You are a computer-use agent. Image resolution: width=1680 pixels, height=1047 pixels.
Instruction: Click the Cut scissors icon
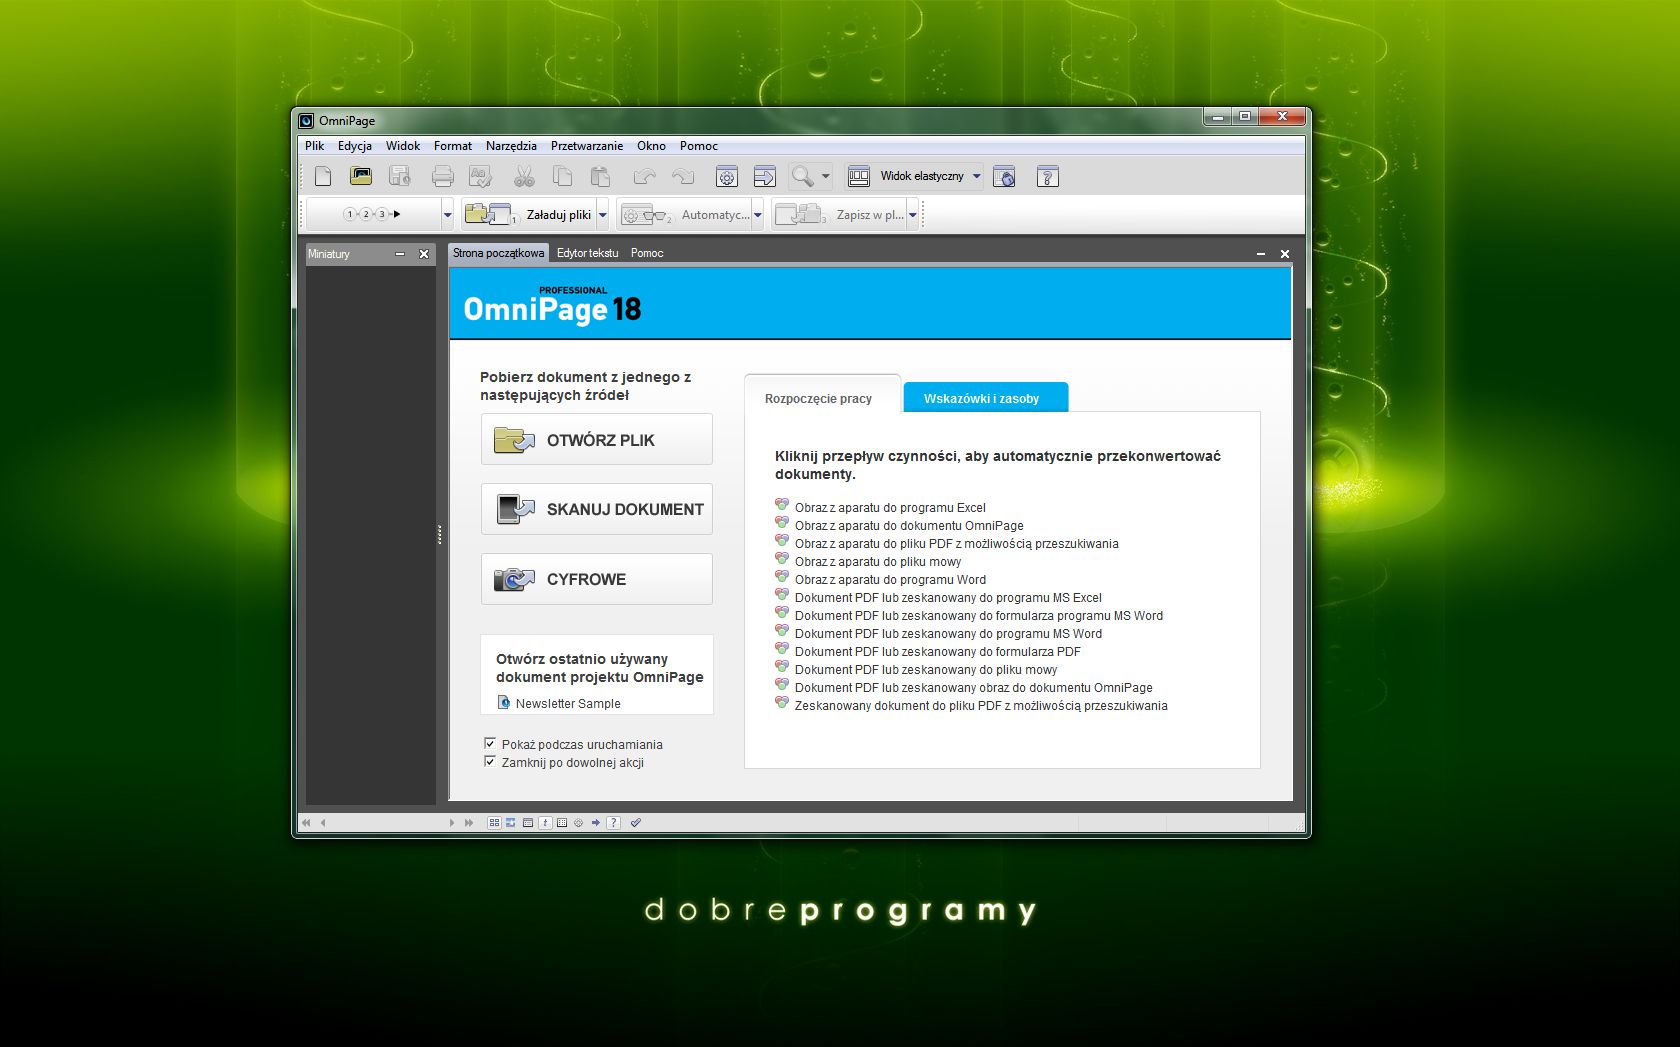pos(524,177)
